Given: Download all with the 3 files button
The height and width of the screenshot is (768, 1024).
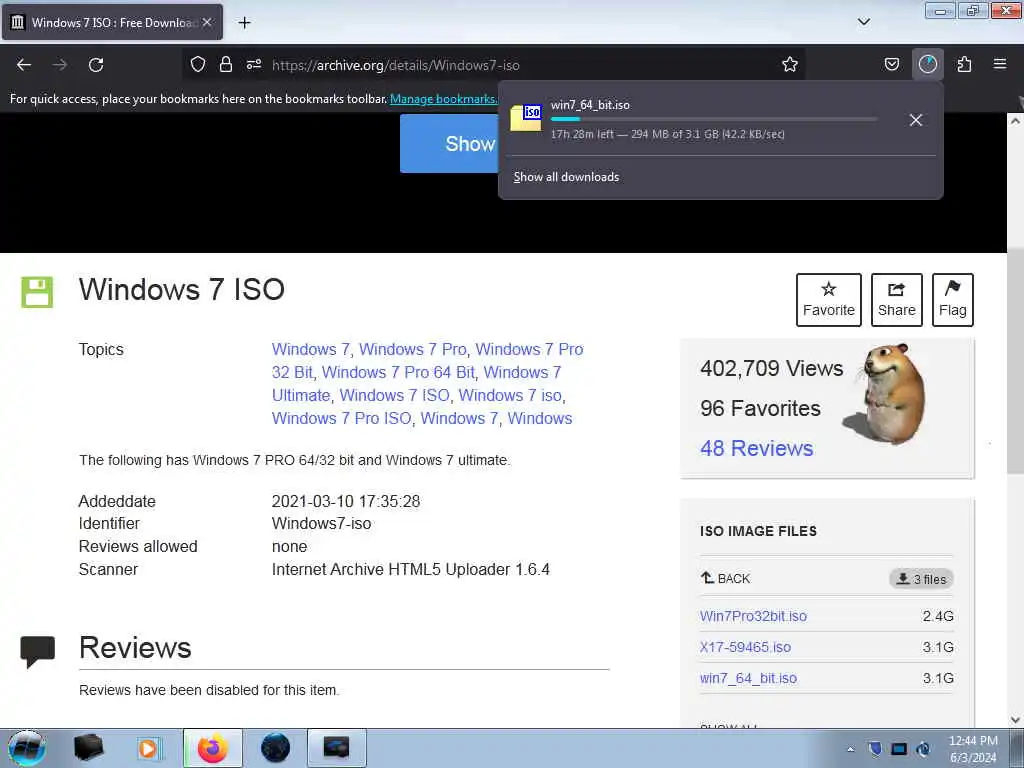Looking at the screenshot, I should click(921, 579).
